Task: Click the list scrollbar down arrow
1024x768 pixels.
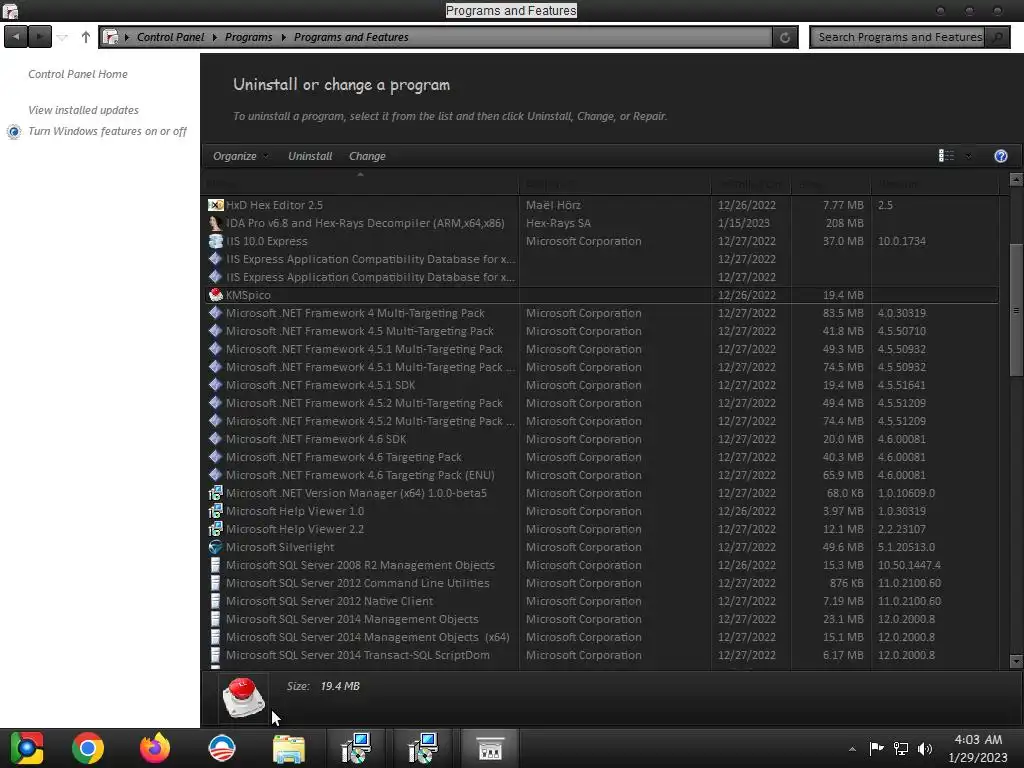Action: (x=1016, y=661)
